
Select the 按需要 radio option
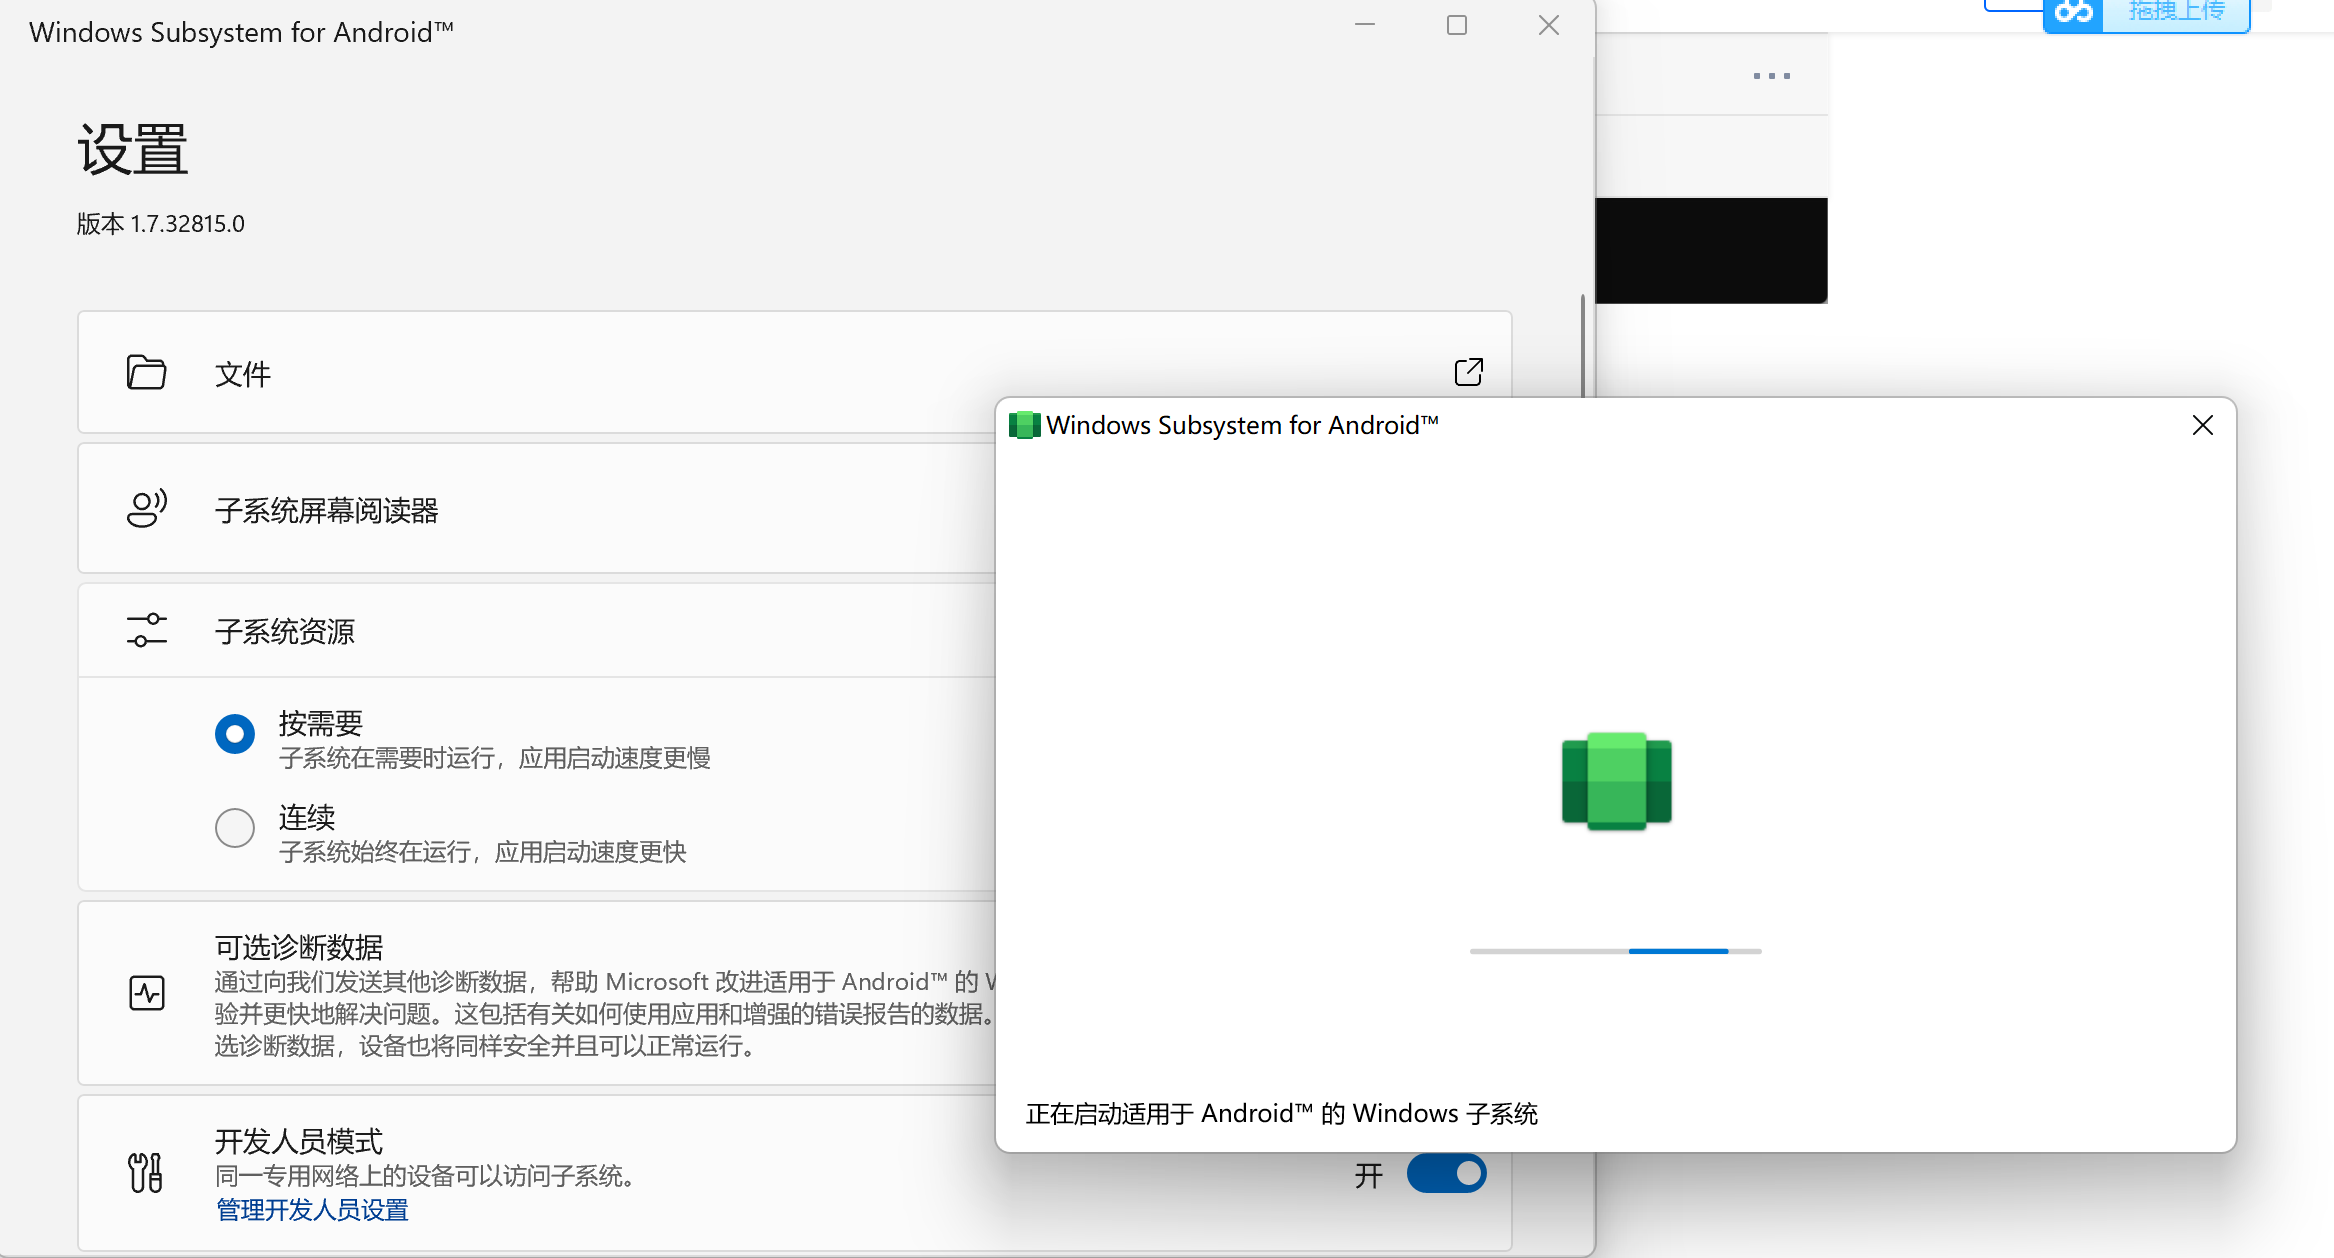click(x=235, y=734)
